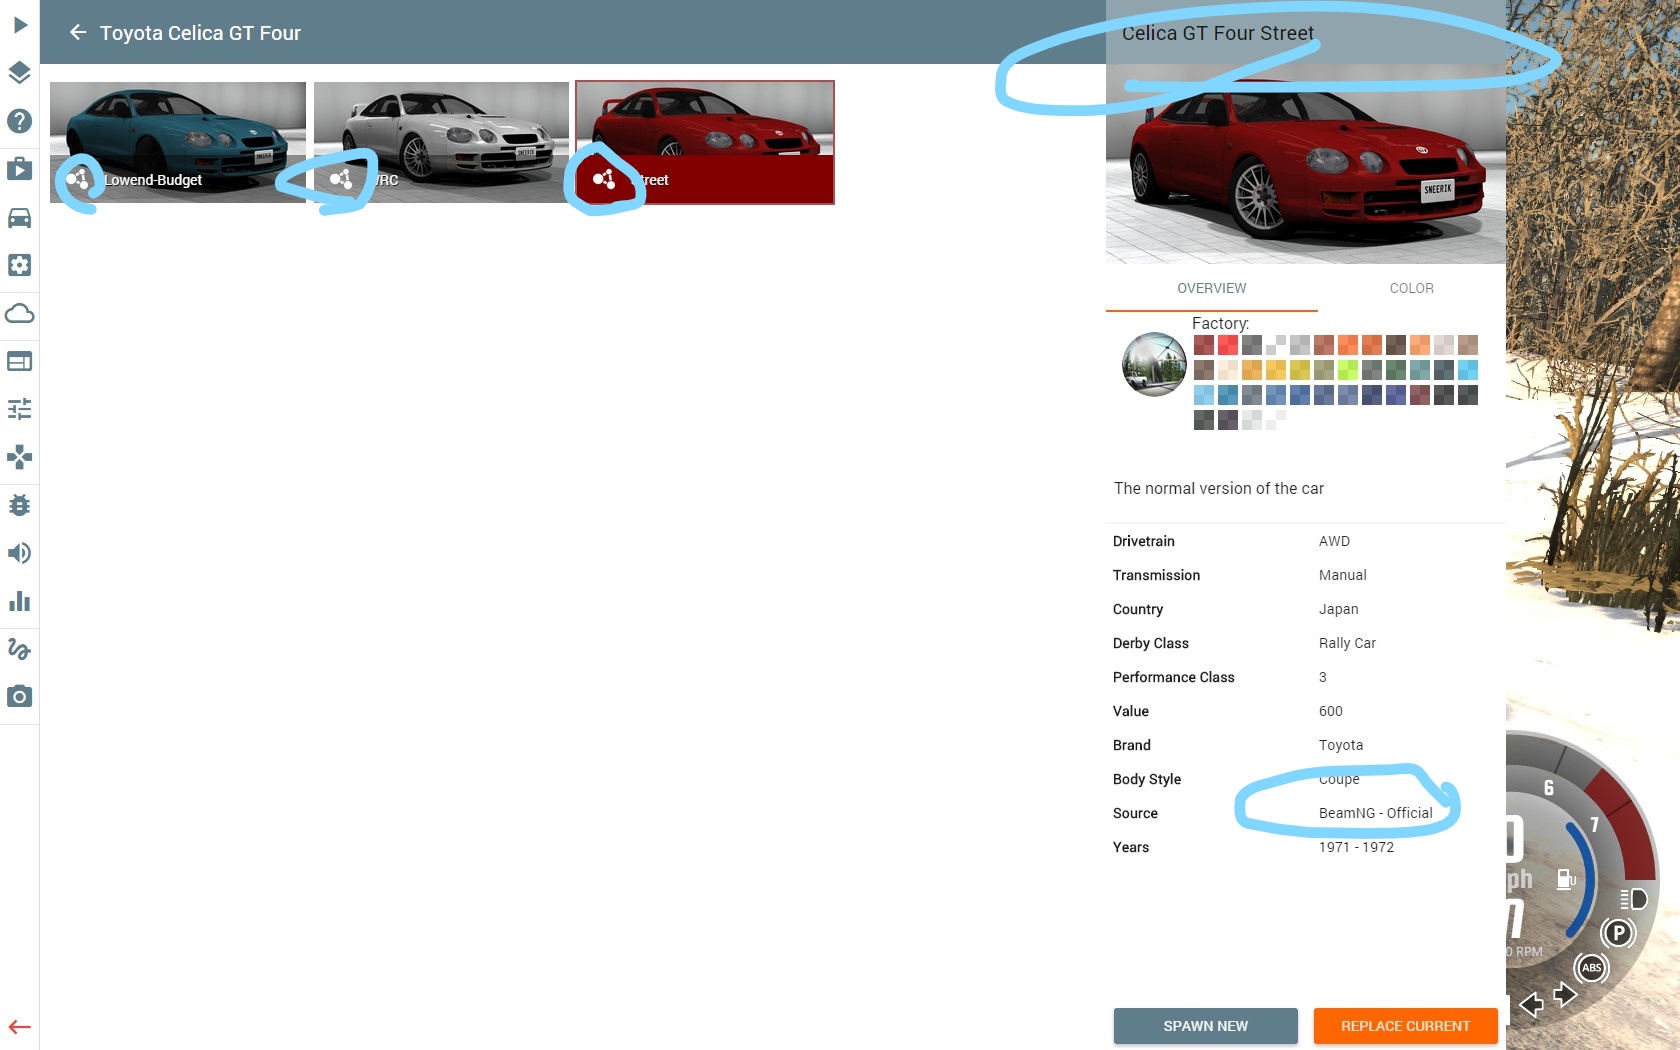Click the play icon in the sidebar
Screen dimensions: 1680x1050
(19, 25)
